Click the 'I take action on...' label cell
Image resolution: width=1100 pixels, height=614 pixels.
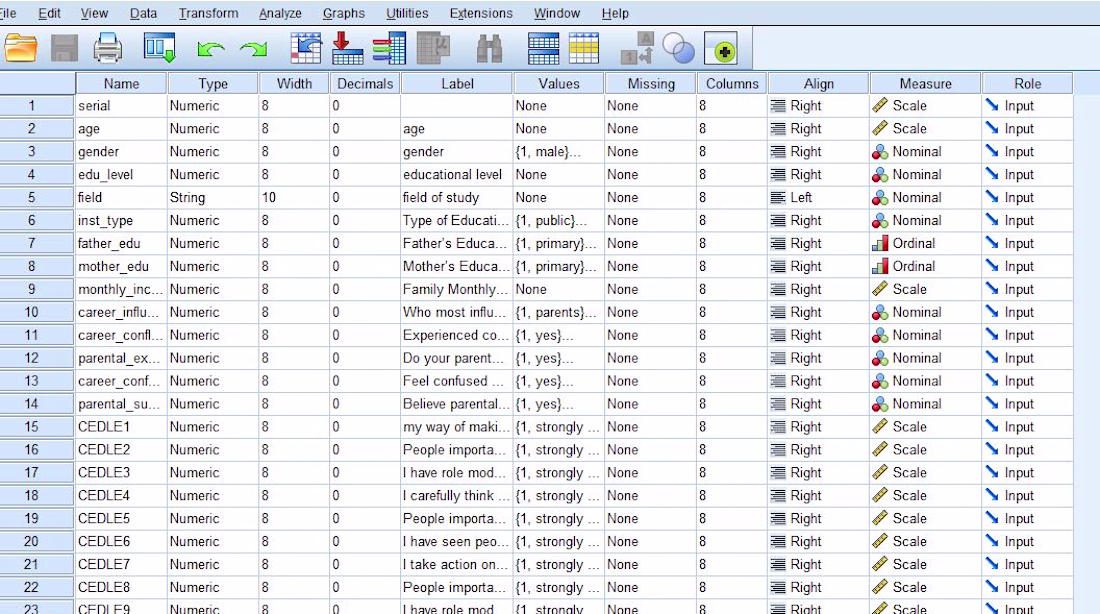pyautogui.click(x=457, y=564)
